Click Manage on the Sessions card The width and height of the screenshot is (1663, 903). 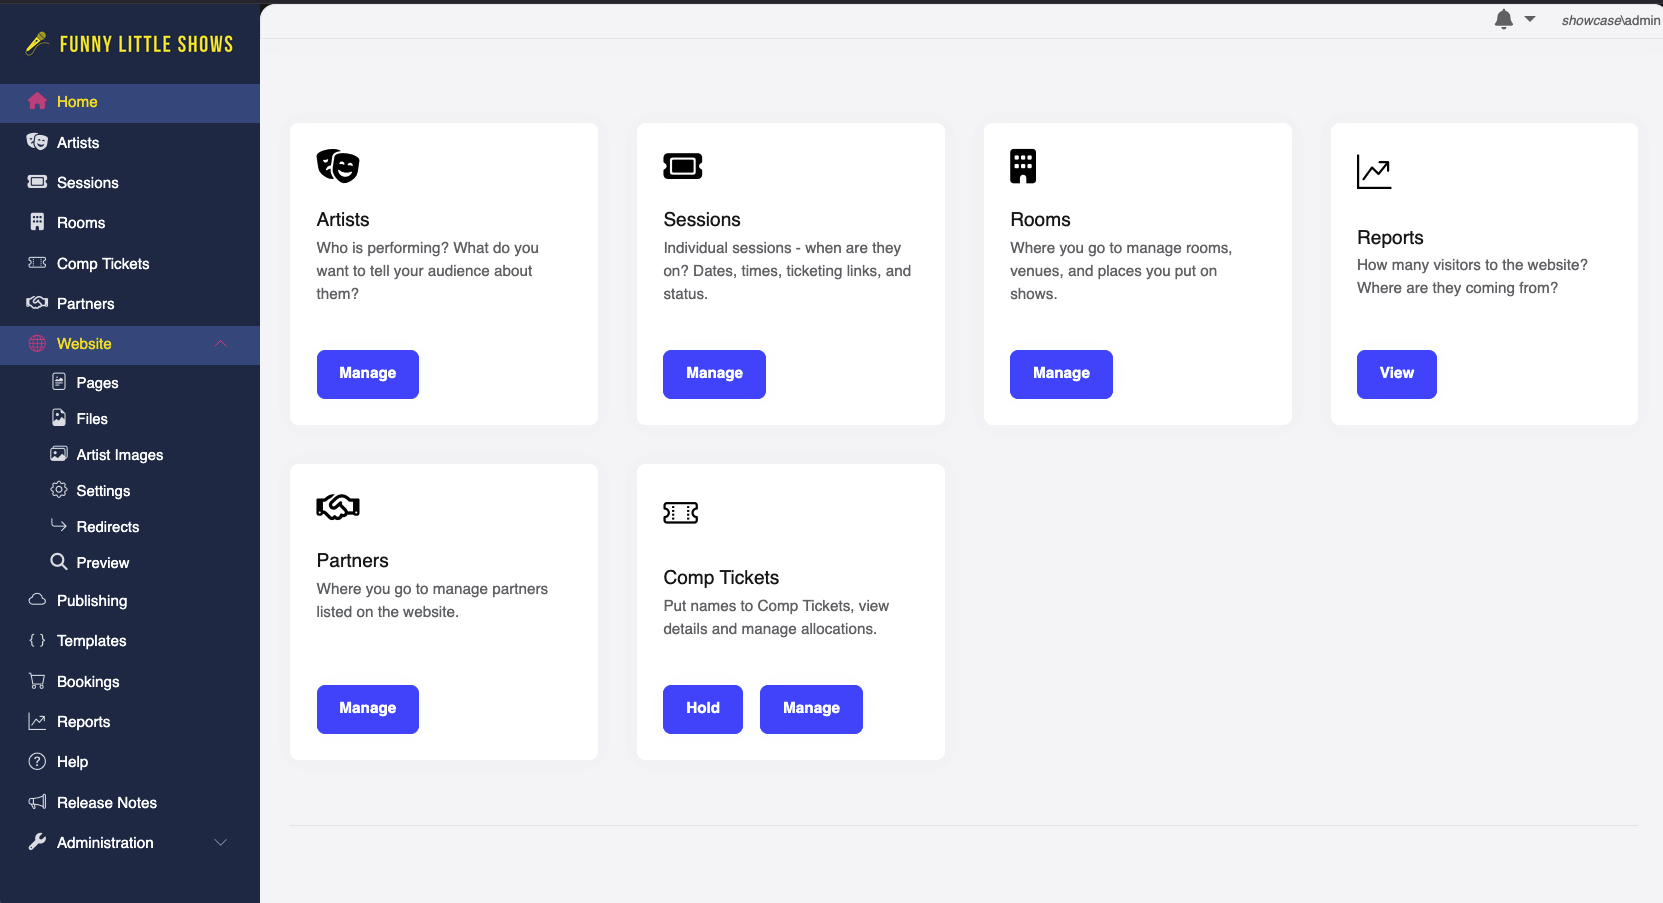pos(714,374)
